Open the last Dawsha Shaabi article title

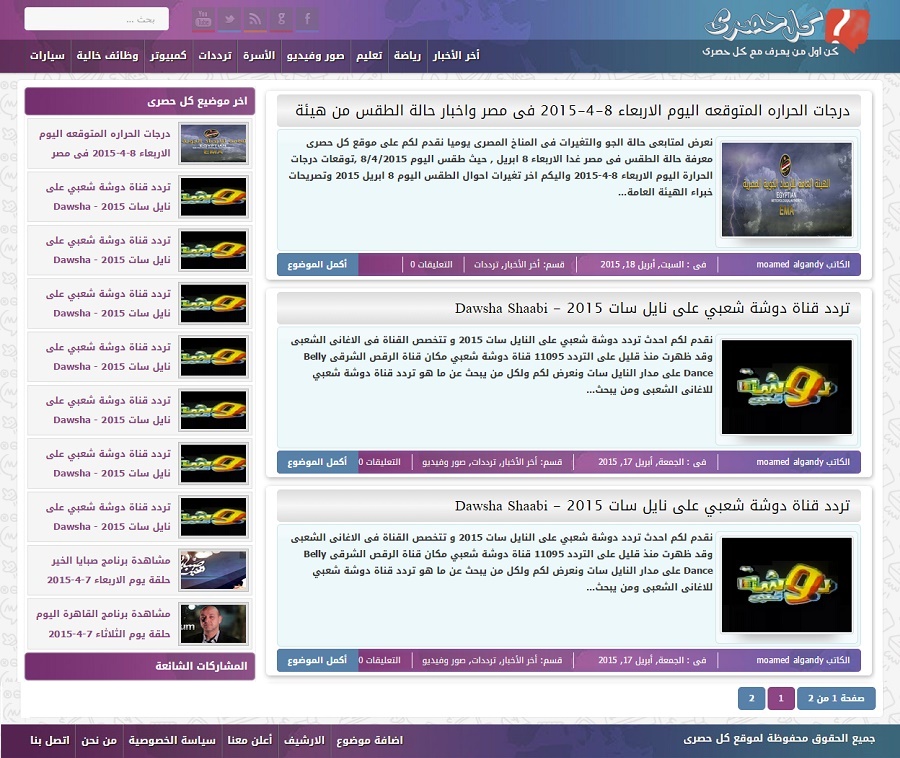coord(652,506)
